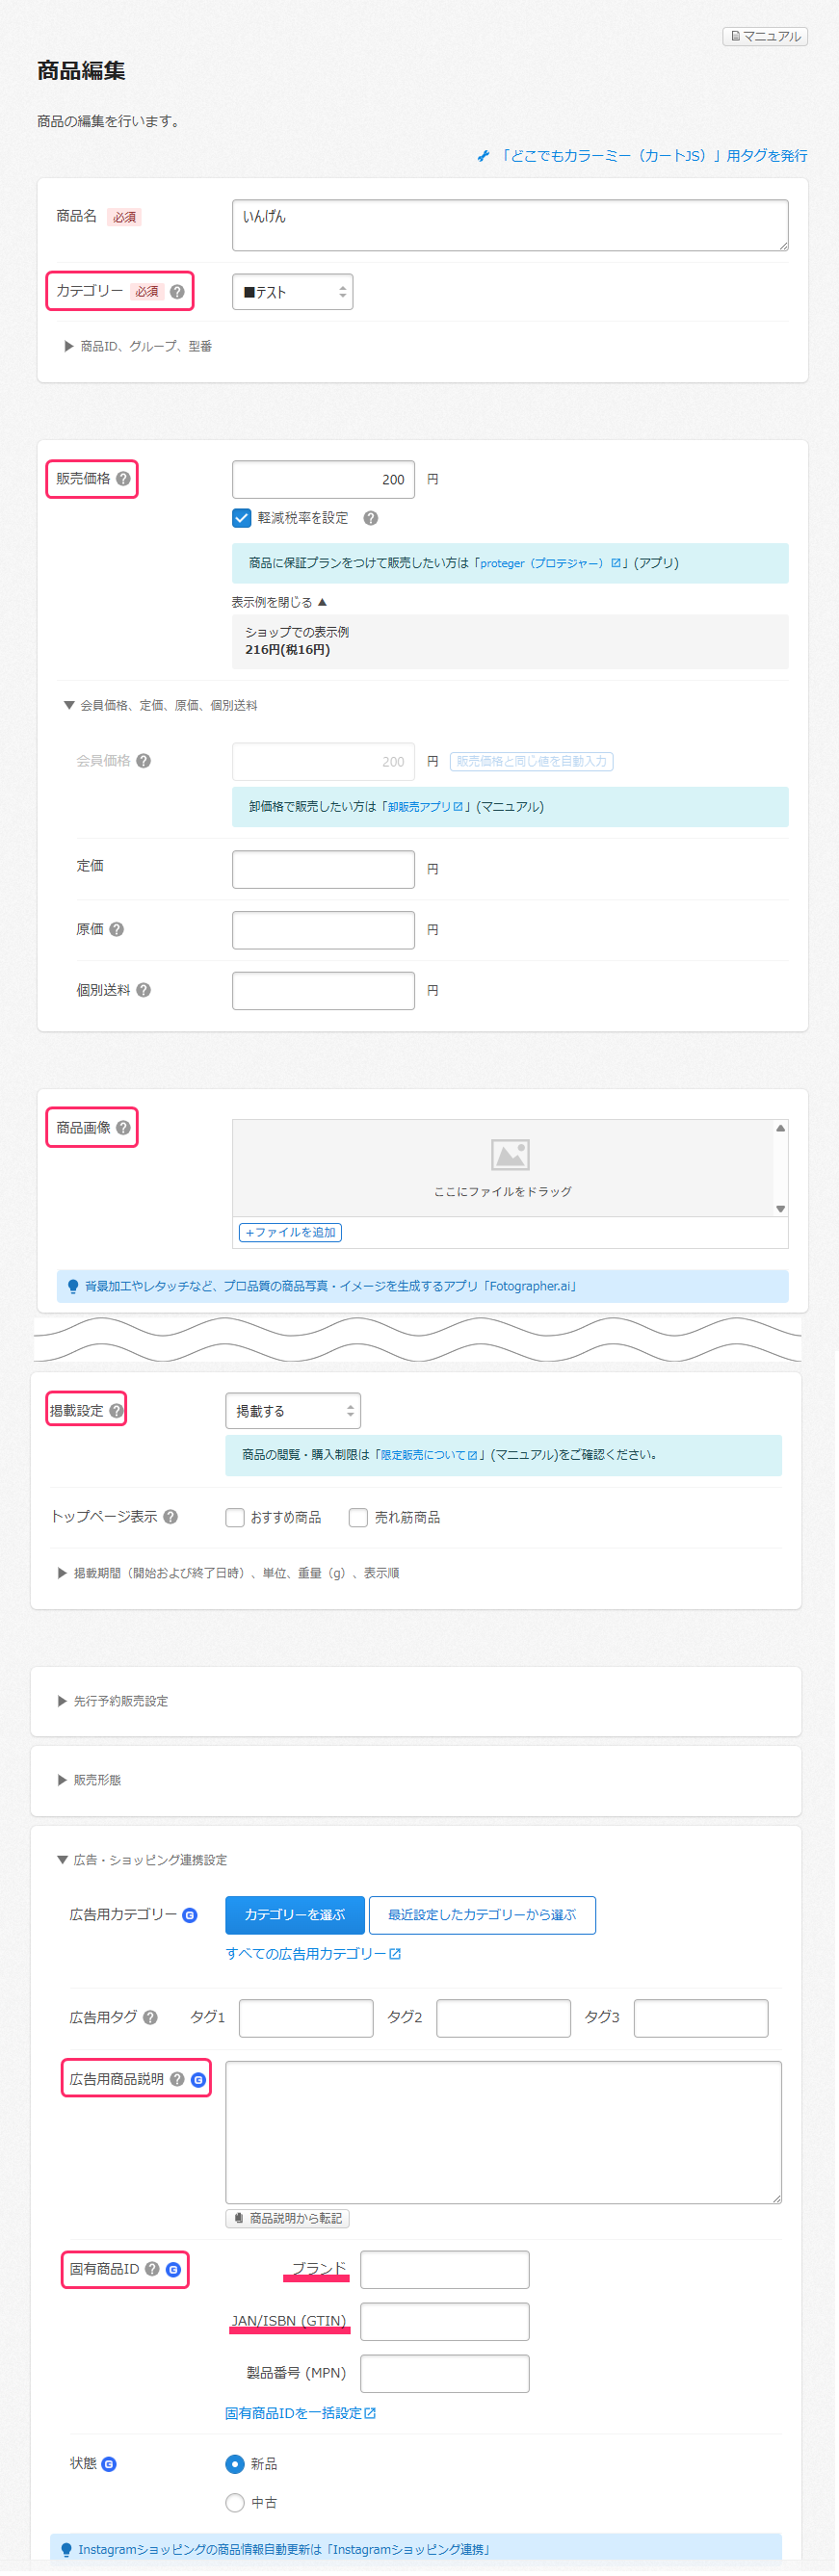Click help icon beside トップページ表示
The image size is (839, 2576).
[x=171, y=1517]
